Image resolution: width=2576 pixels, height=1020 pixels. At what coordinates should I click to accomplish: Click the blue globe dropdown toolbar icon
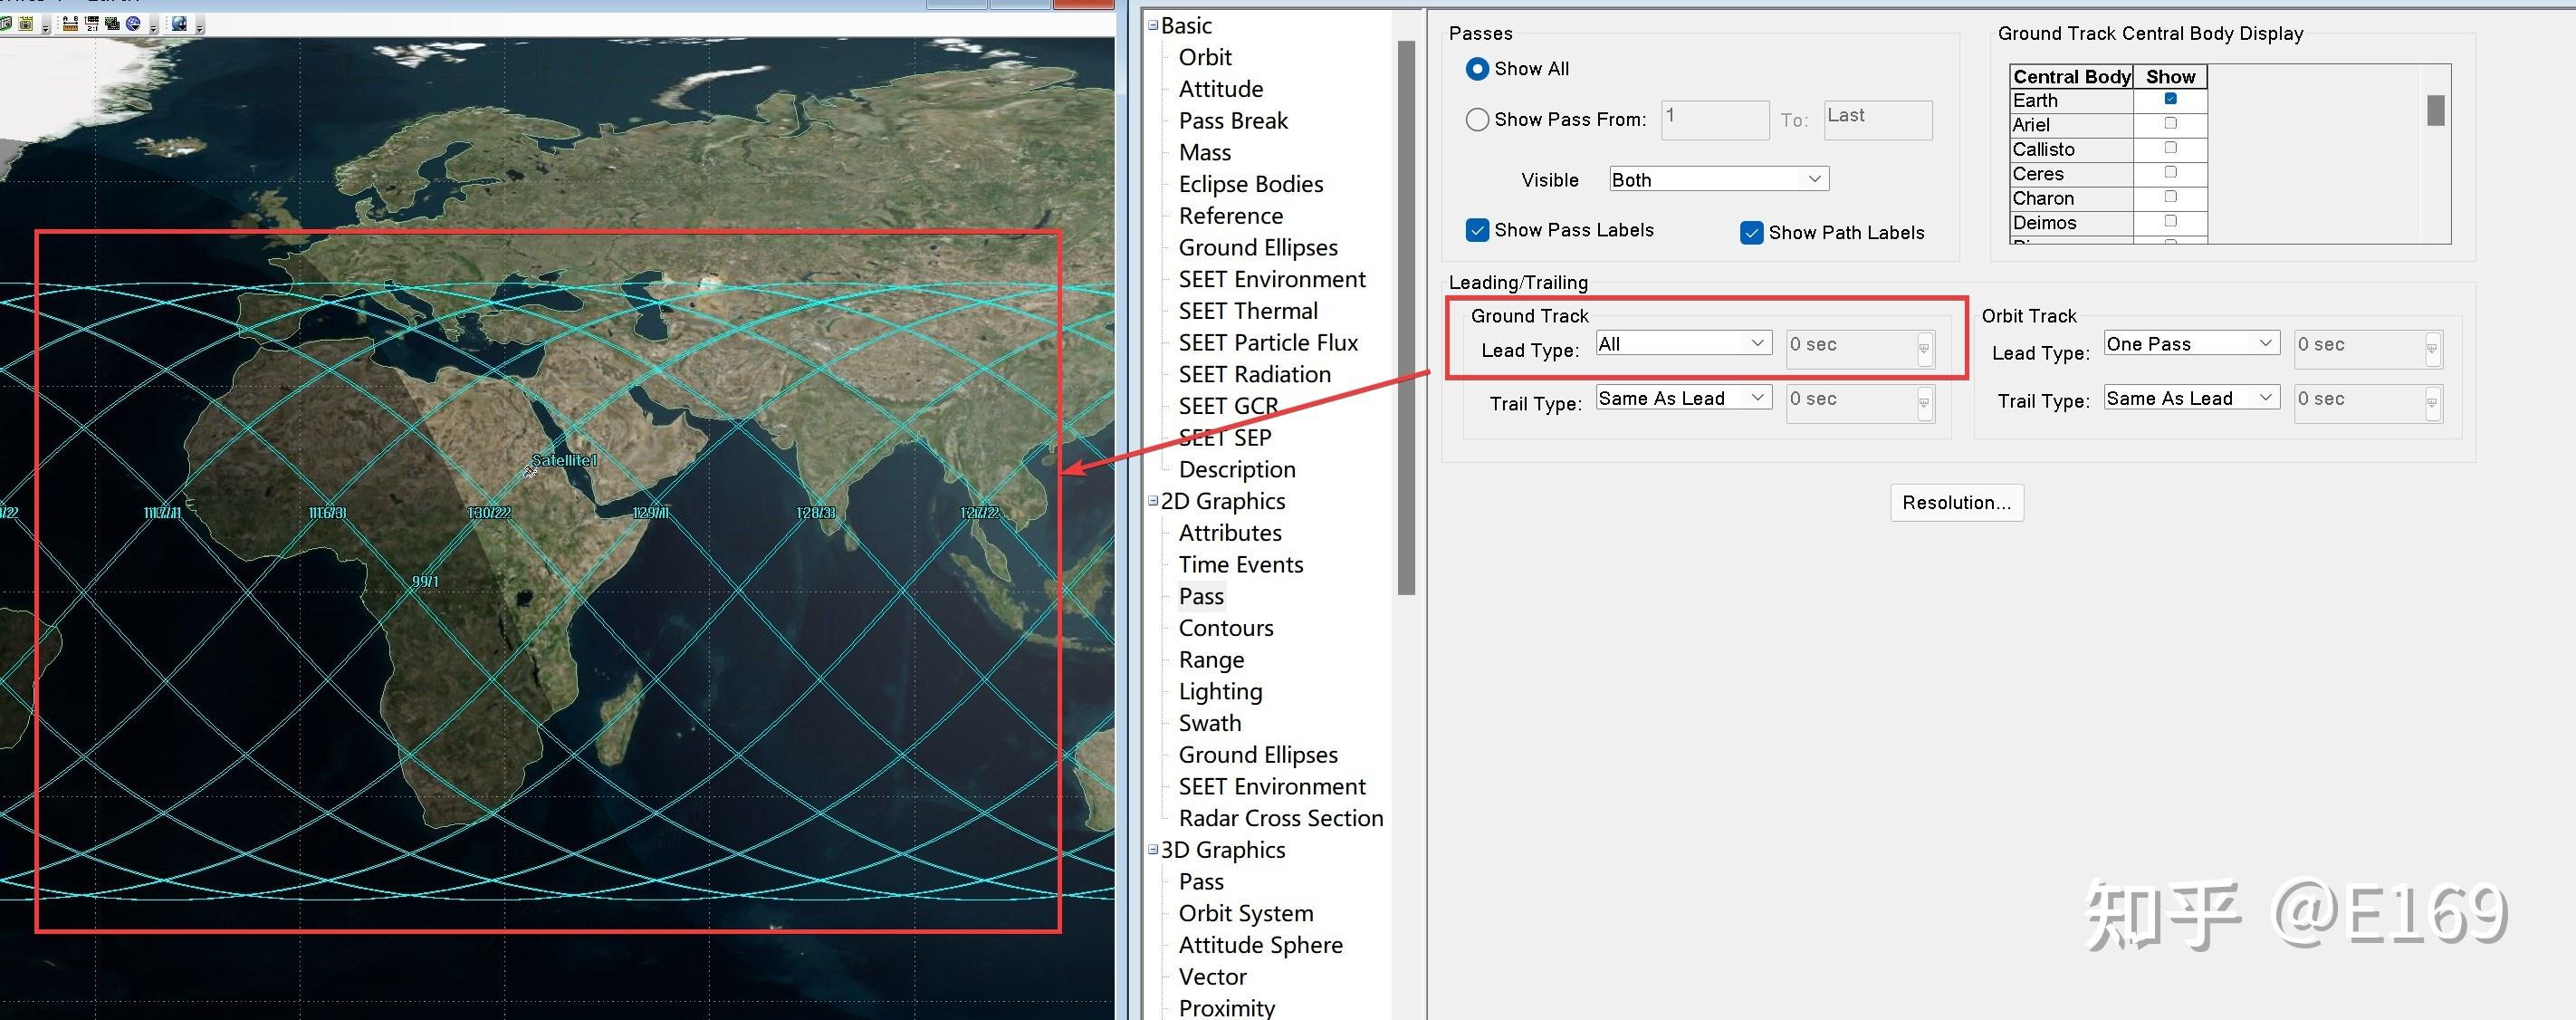pyautogui.click(x=134, y=23)
